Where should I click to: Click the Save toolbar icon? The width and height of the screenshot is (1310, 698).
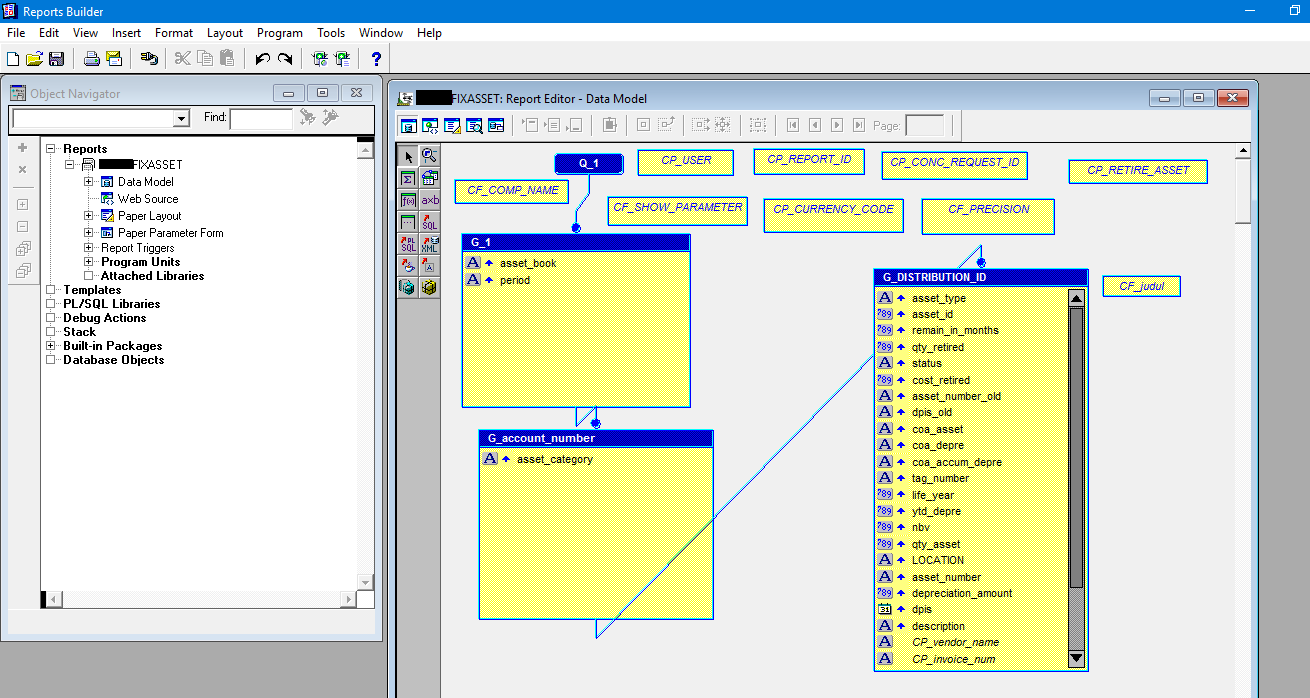[57, 58]
